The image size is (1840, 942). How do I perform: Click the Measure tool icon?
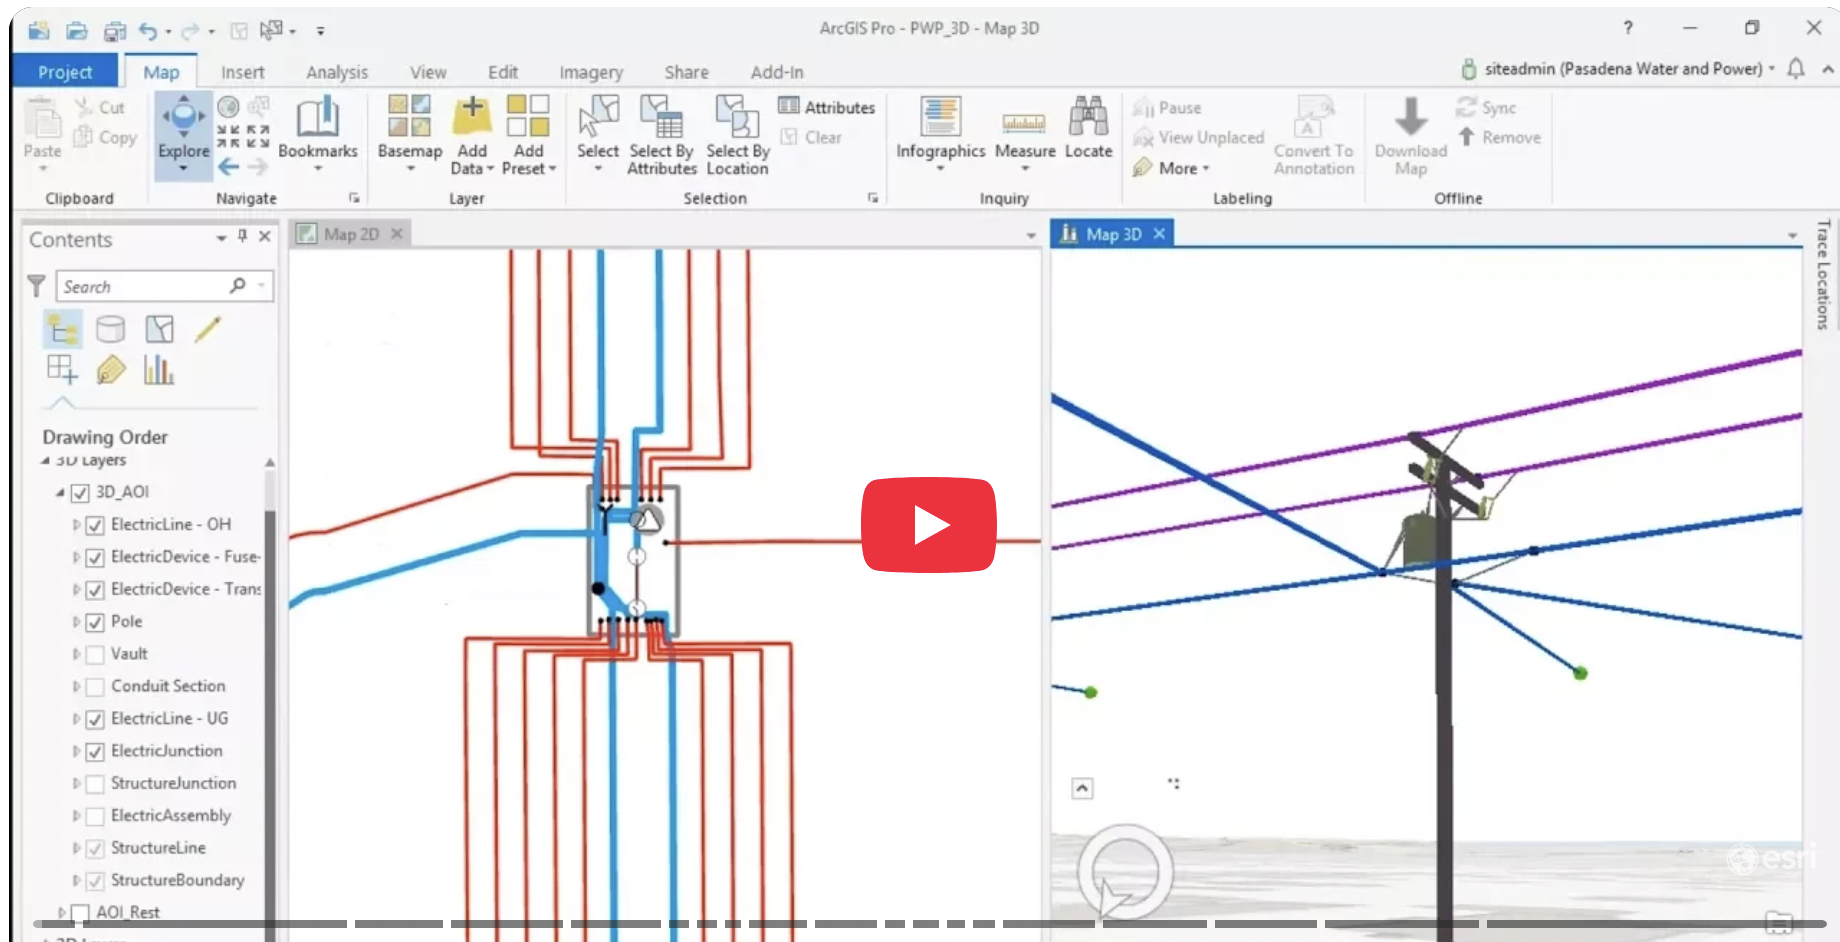[x=1024, y=120]
